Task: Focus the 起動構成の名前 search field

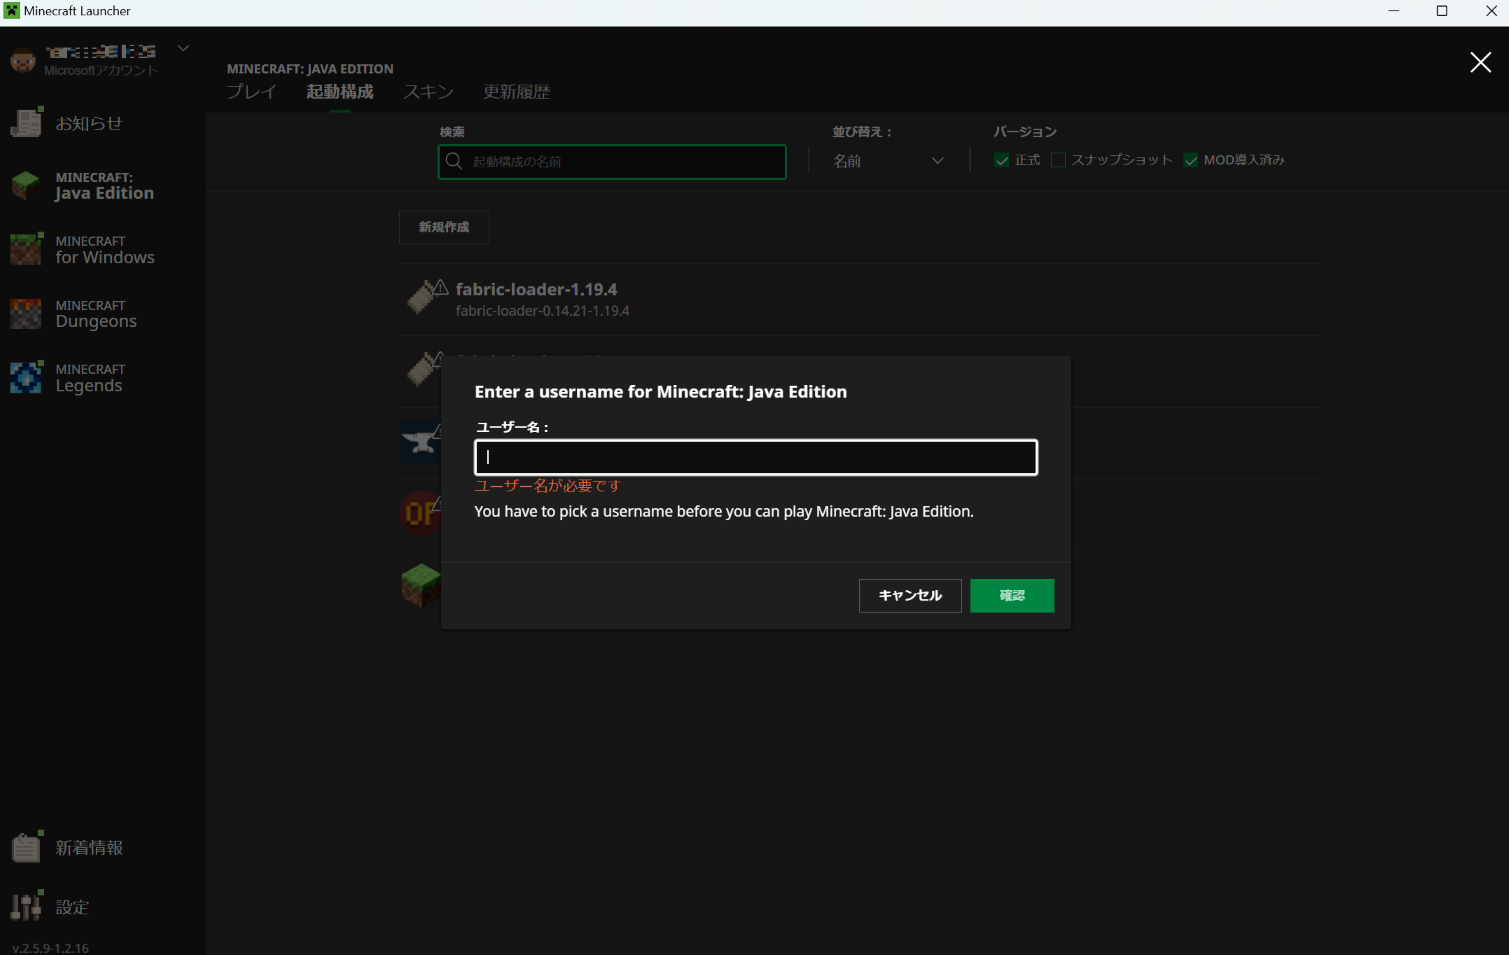Action: click(x=612, y=162)
